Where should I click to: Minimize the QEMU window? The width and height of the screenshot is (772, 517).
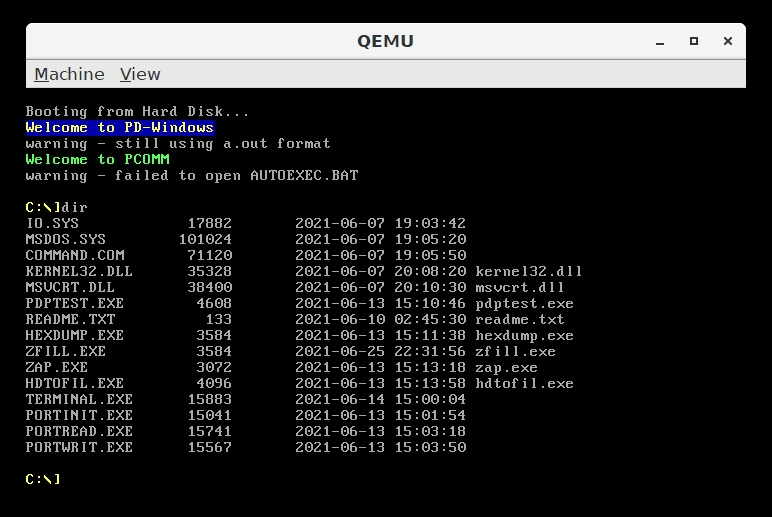(x=660, y=41)
